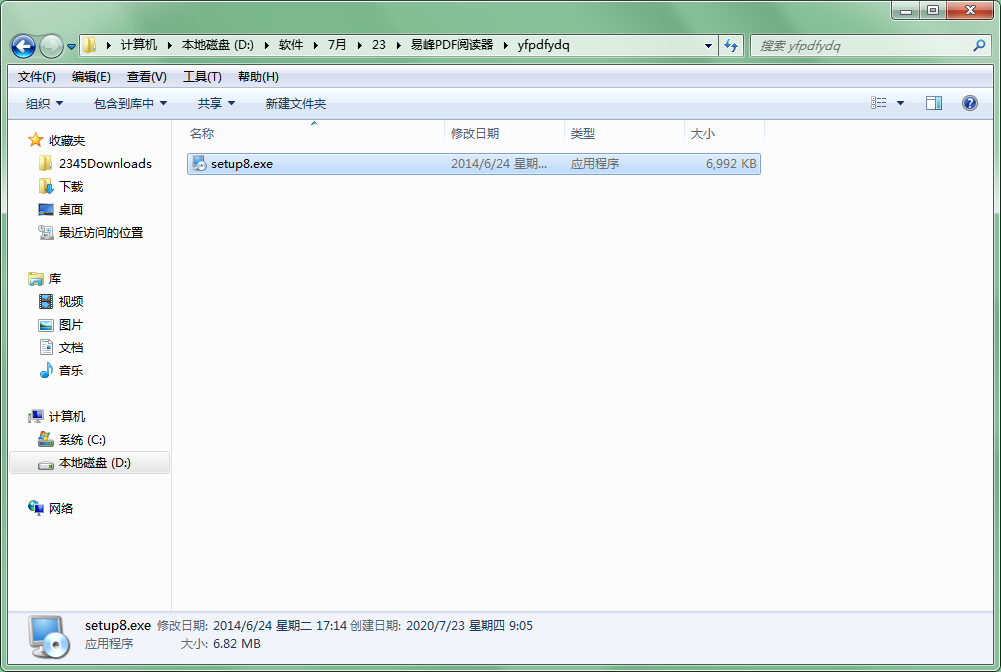The height and width of the screenshot is (672, 1001).
Task: Click the large setup8.exe icon in details pane
Action: [x=49, y=636]
